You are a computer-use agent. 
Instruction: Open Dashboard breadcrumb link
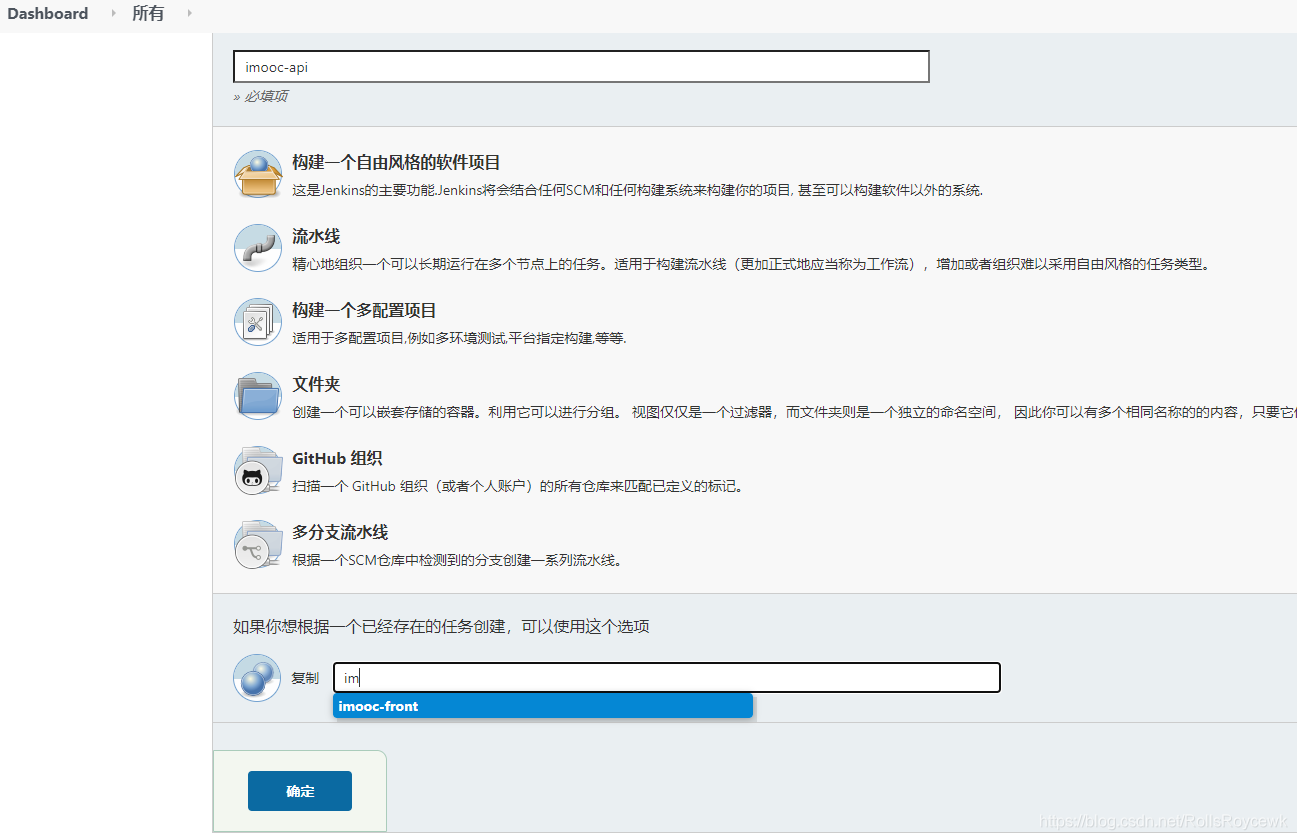tap(48, 14)
